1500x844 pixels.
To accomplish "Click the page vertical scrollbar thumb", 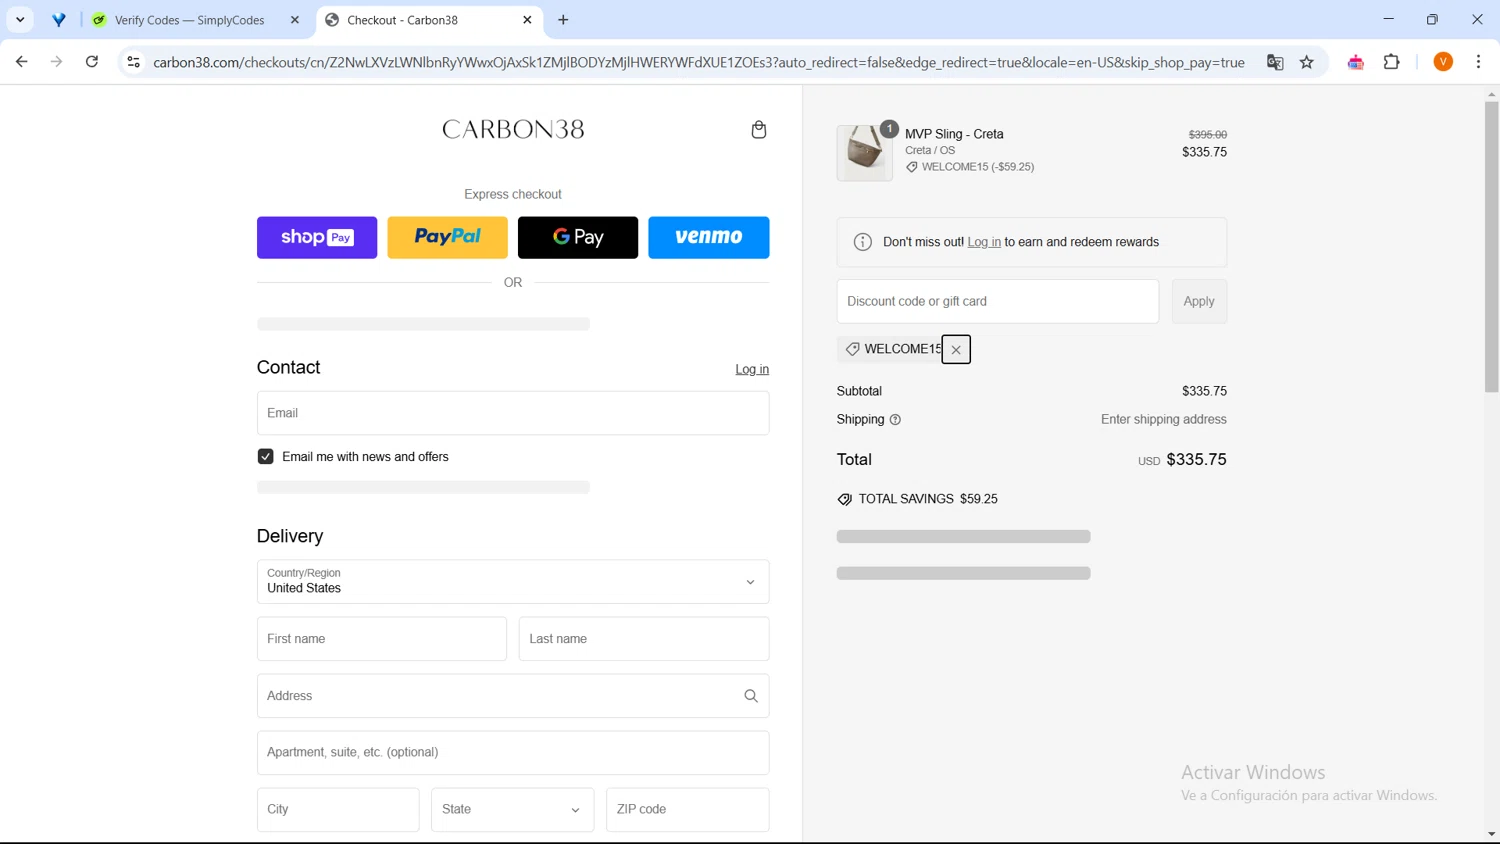I will [1491, 246].
